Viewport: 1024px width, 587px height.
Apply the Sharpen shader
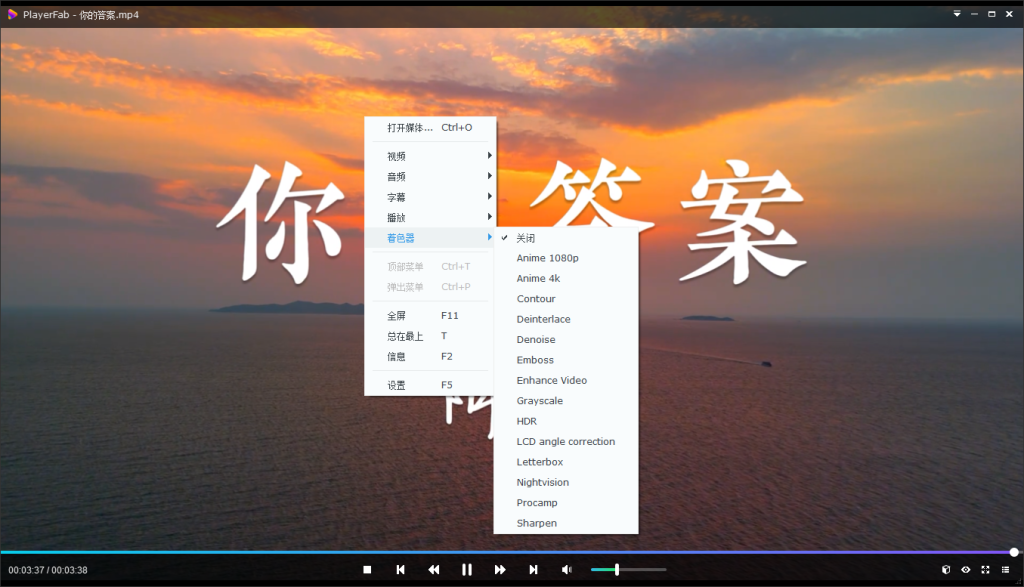pos(536,522)
